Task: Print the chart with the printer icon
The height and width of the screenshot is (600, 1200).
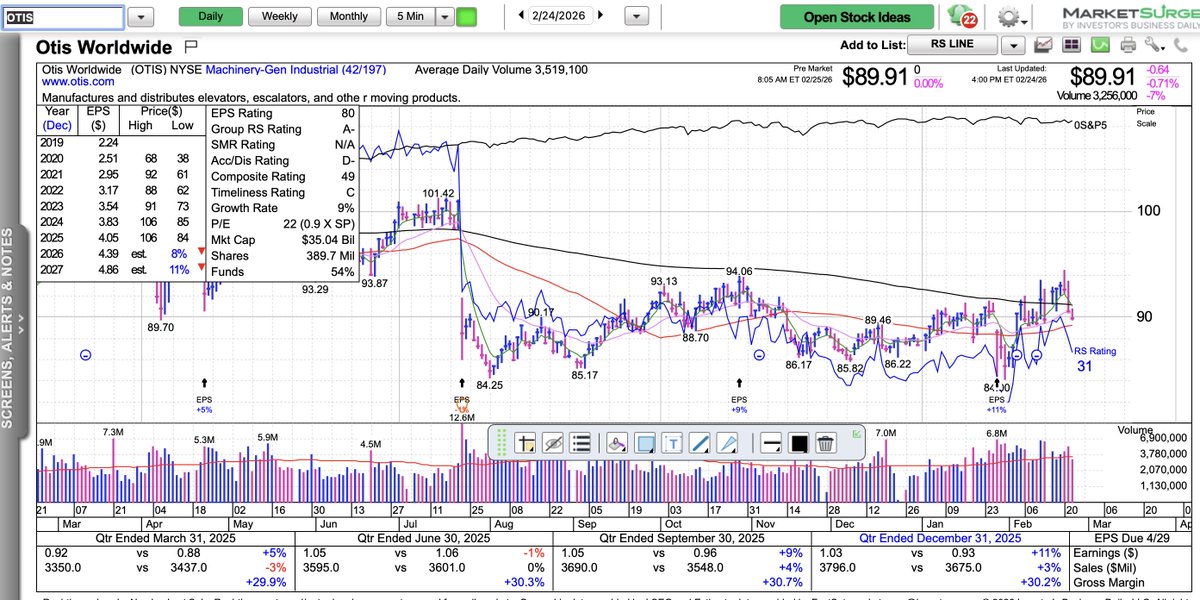Action: point(1128,45)
